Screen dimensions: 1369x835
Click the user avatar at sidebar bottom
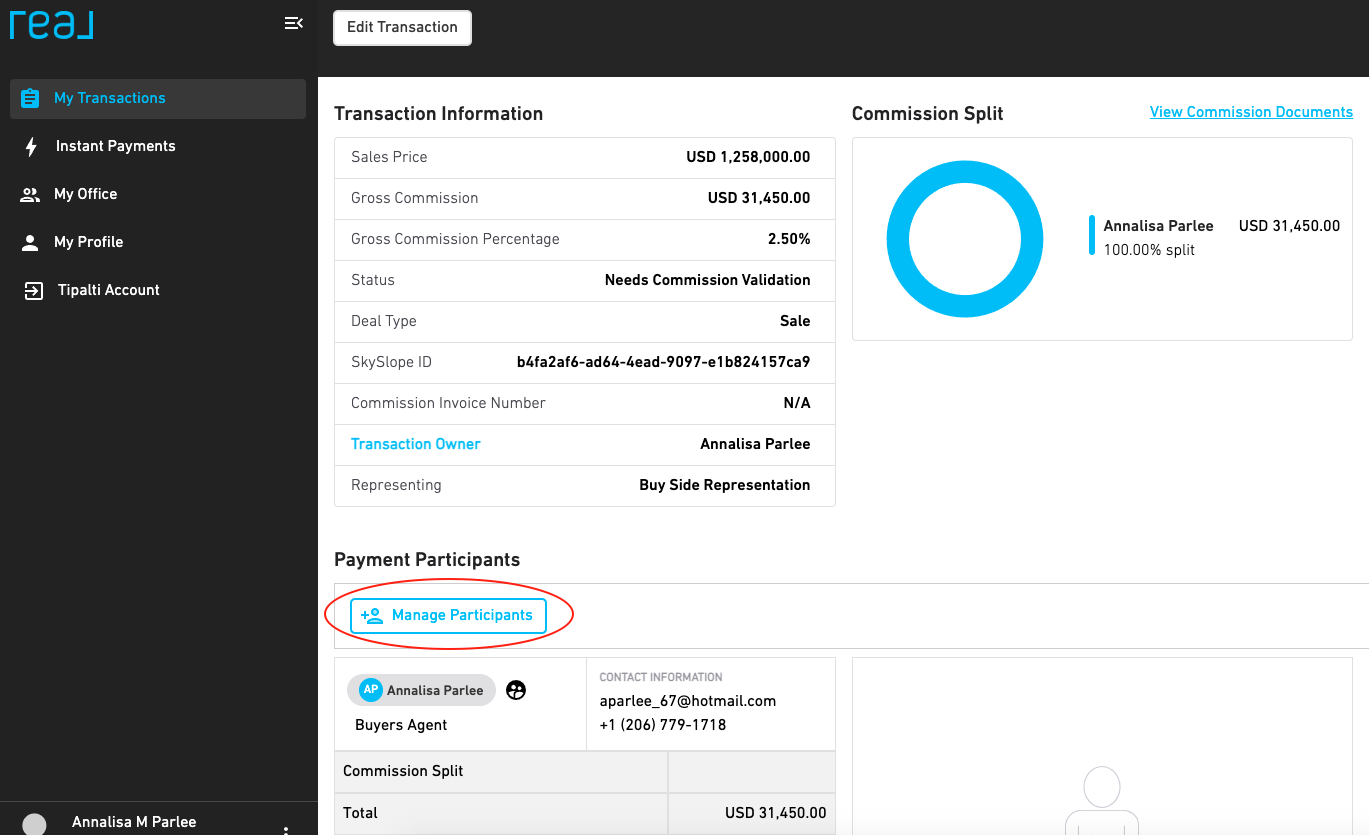[34, 824]
